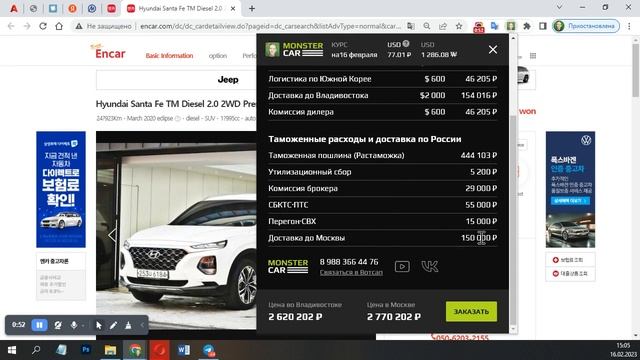
Task: Click the browser forward arrow
Action: click(27, 26)
